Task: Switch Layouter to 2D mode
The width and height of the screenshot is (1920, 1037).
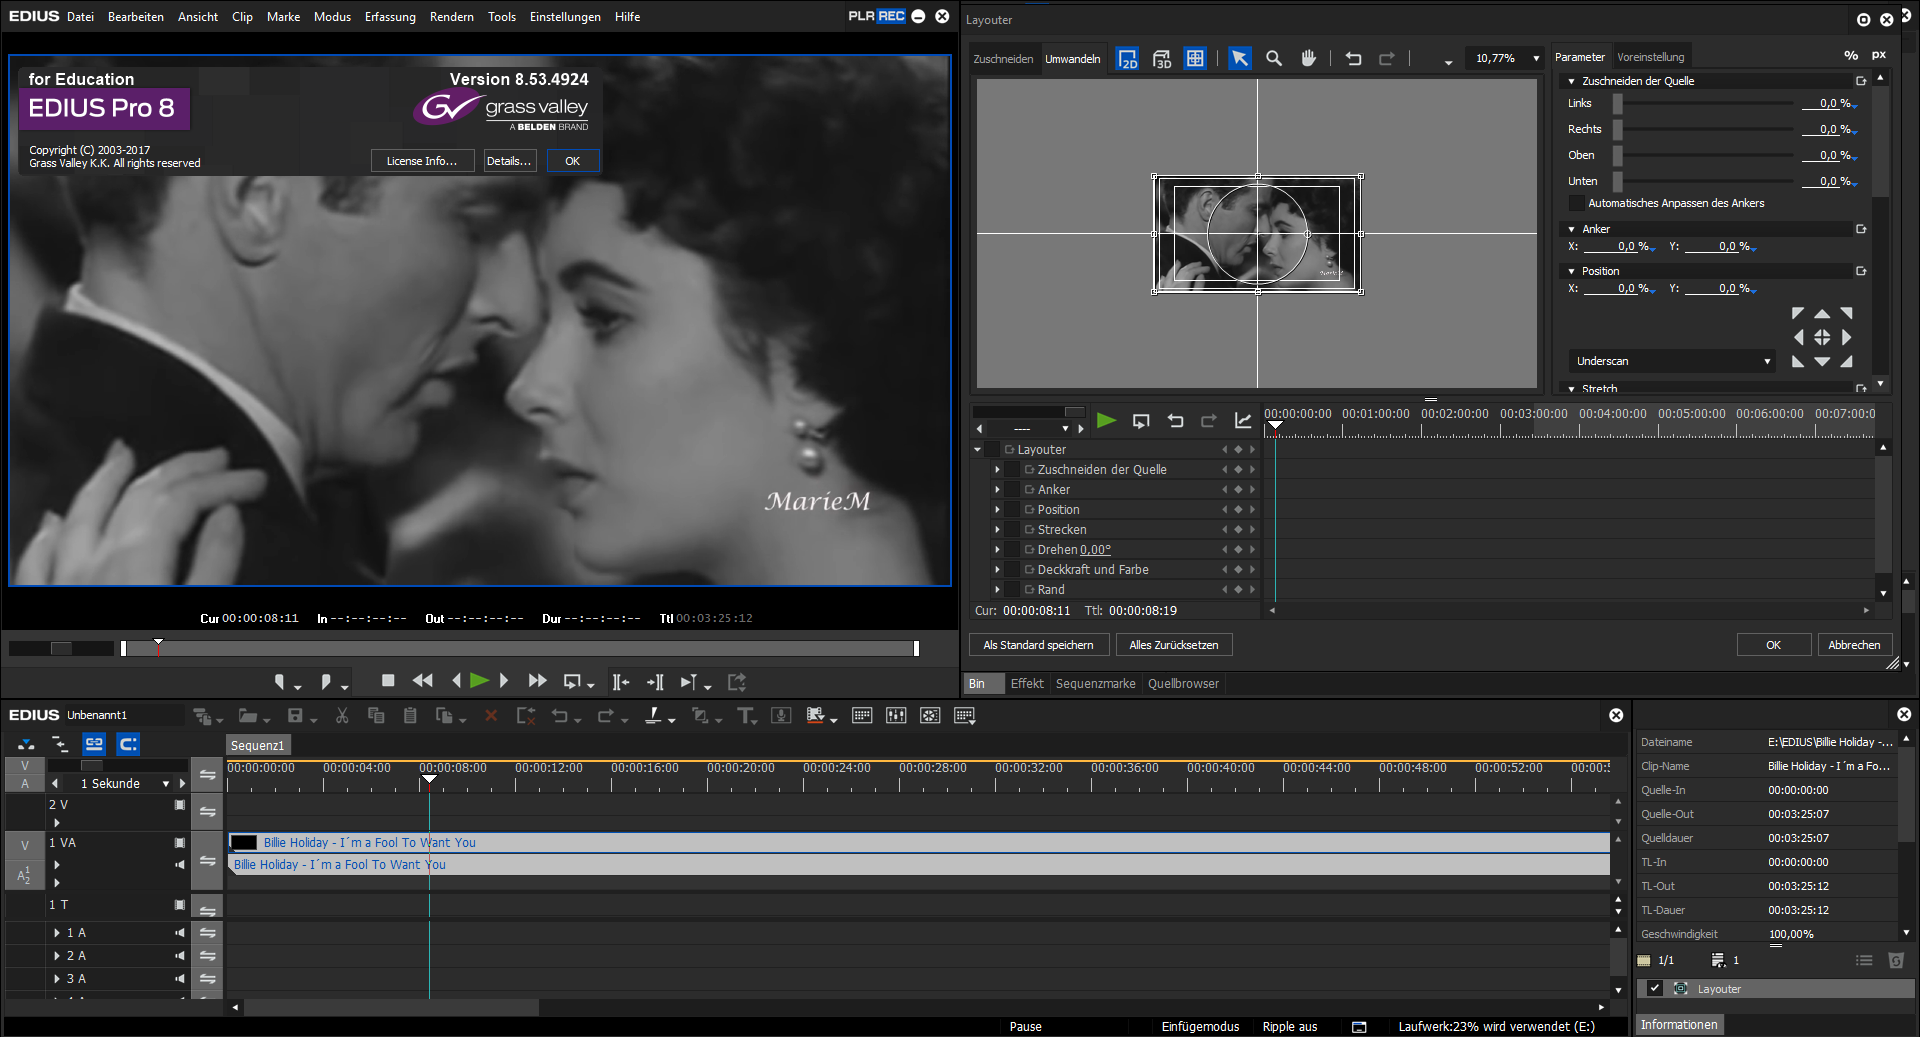Action: pos(1128,59)
